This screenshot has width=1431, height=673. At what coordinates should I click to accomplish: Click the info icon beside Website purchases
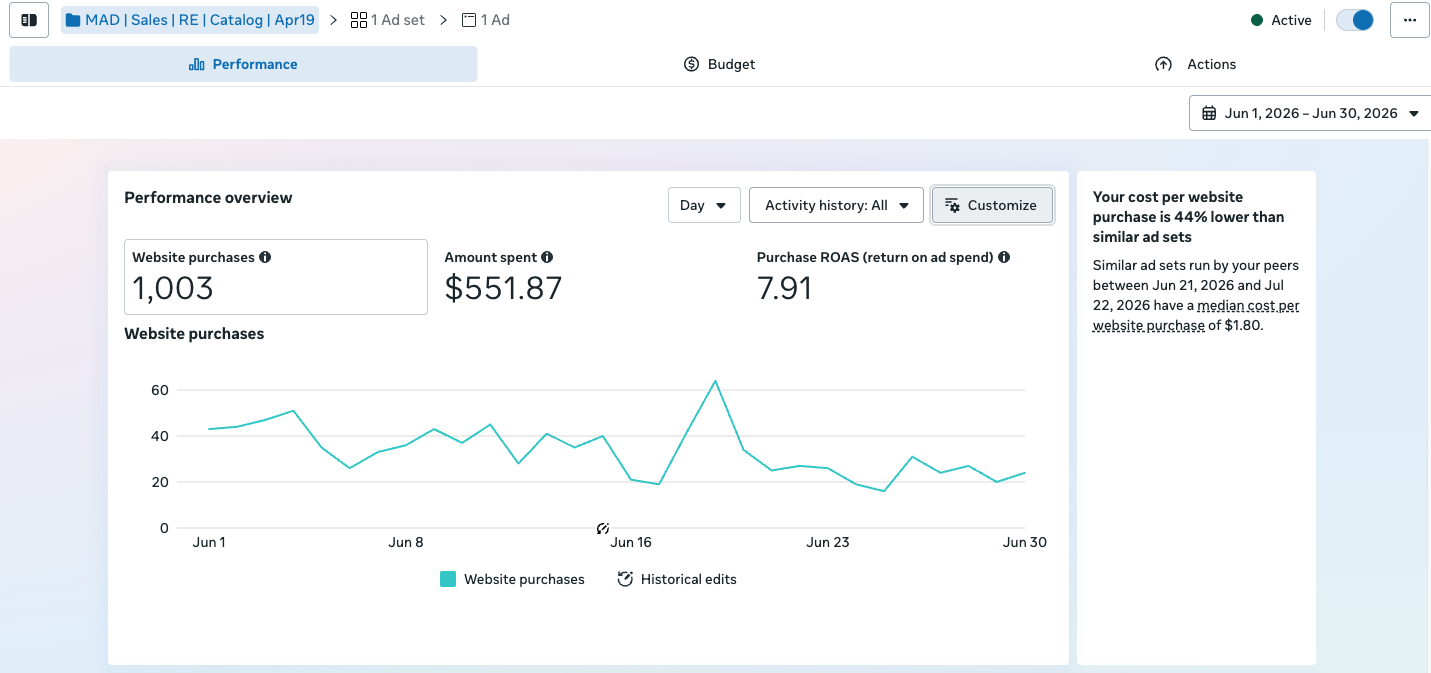265,257
